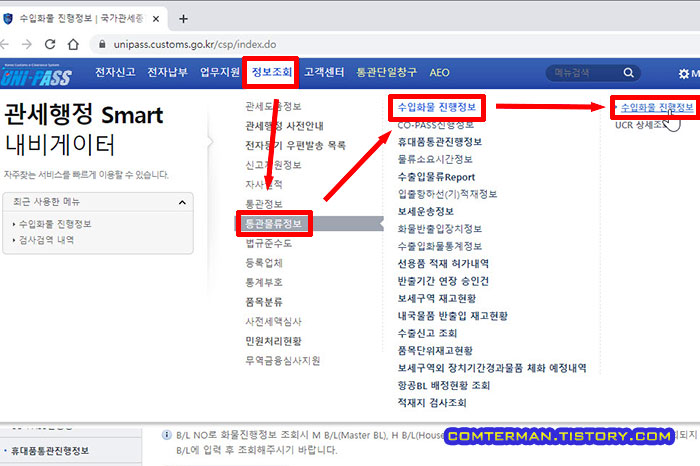
Task: Click 보세구역외 장치기간경과물품 체화 예정내역 link
Action: point(492,368)
